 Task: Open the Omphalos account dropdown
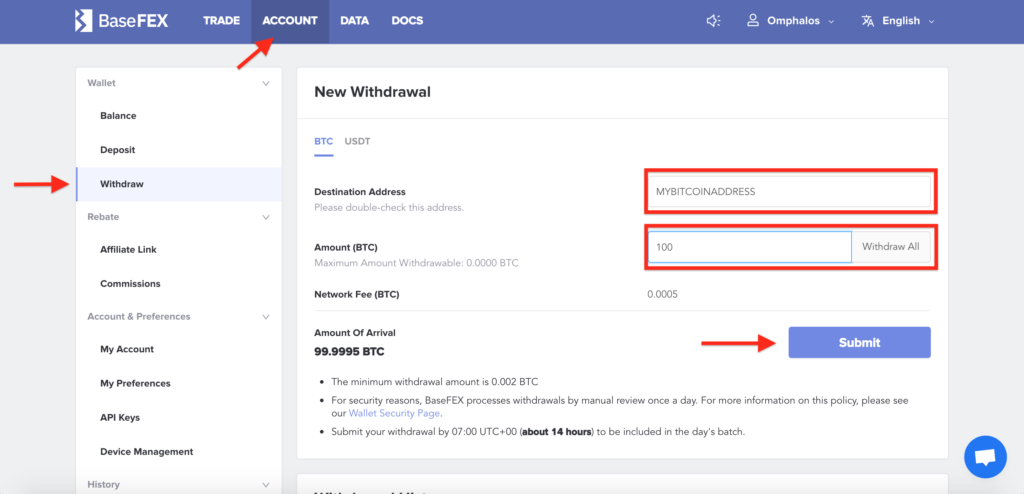click(x=791, y=21)
